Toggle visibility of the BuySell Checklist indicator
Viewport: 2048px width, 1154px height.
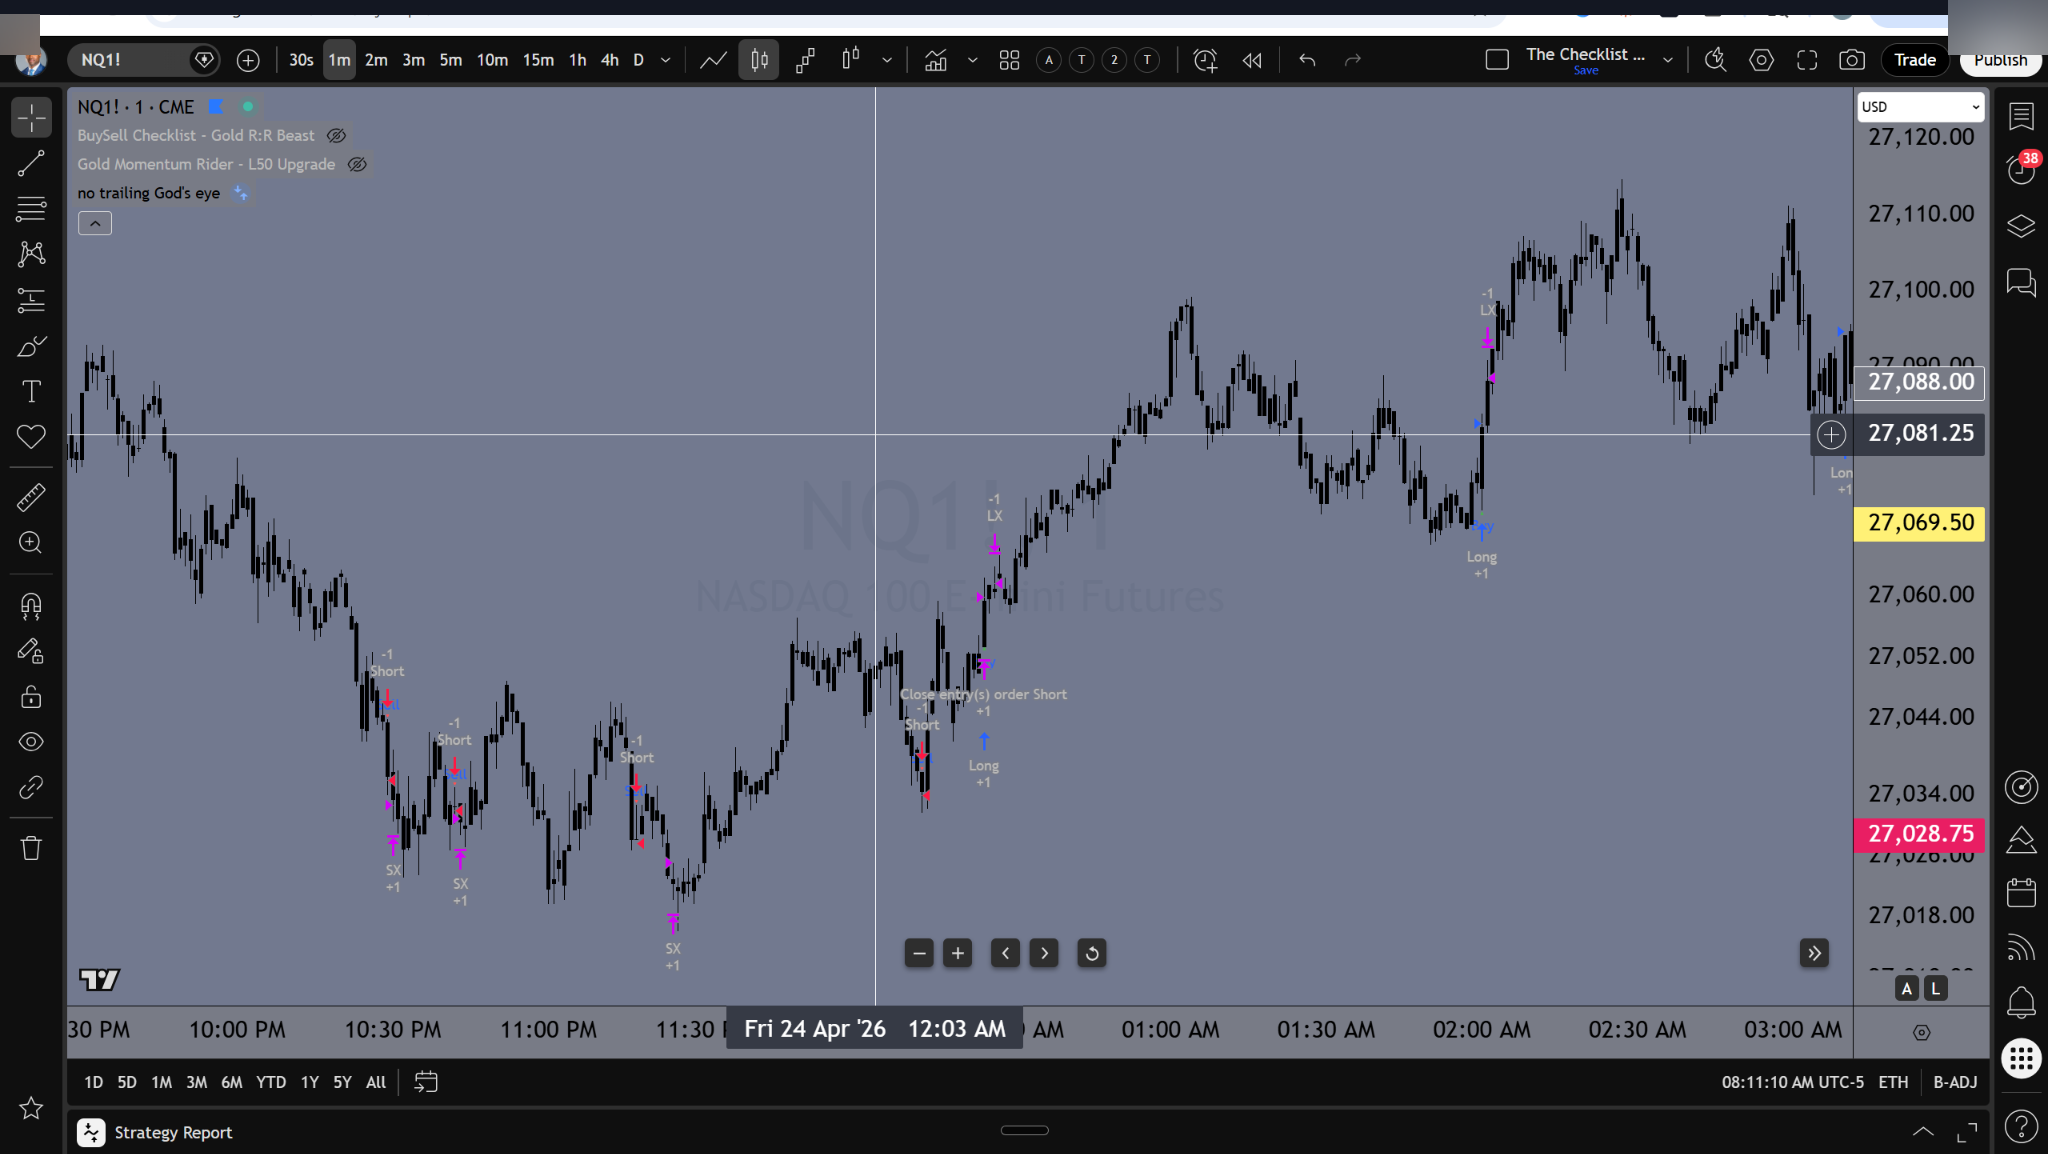(x=336, y=135)
